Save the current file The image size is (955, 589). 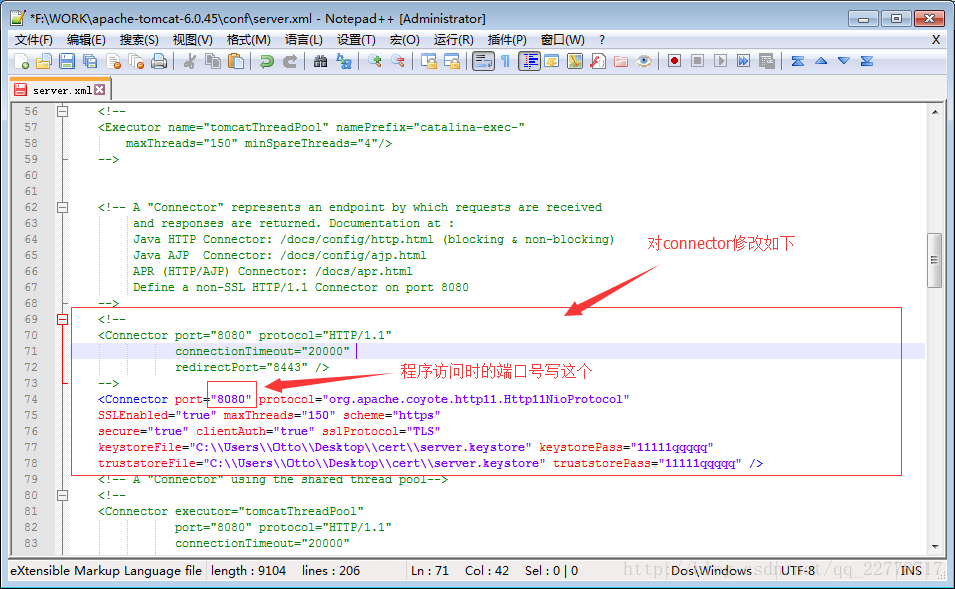(x=67, y=62)
